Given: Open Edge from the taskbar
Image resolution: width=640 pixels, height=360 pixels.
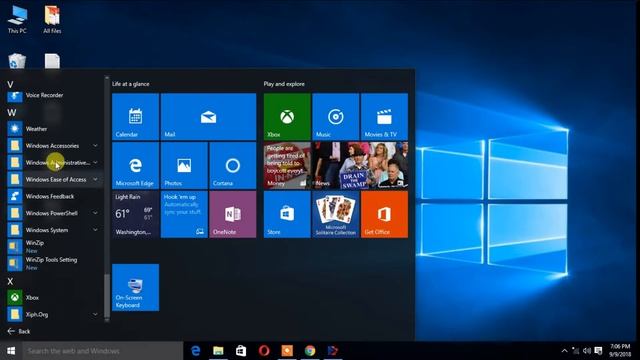Looking at the screenshot, I should (196, 351).
